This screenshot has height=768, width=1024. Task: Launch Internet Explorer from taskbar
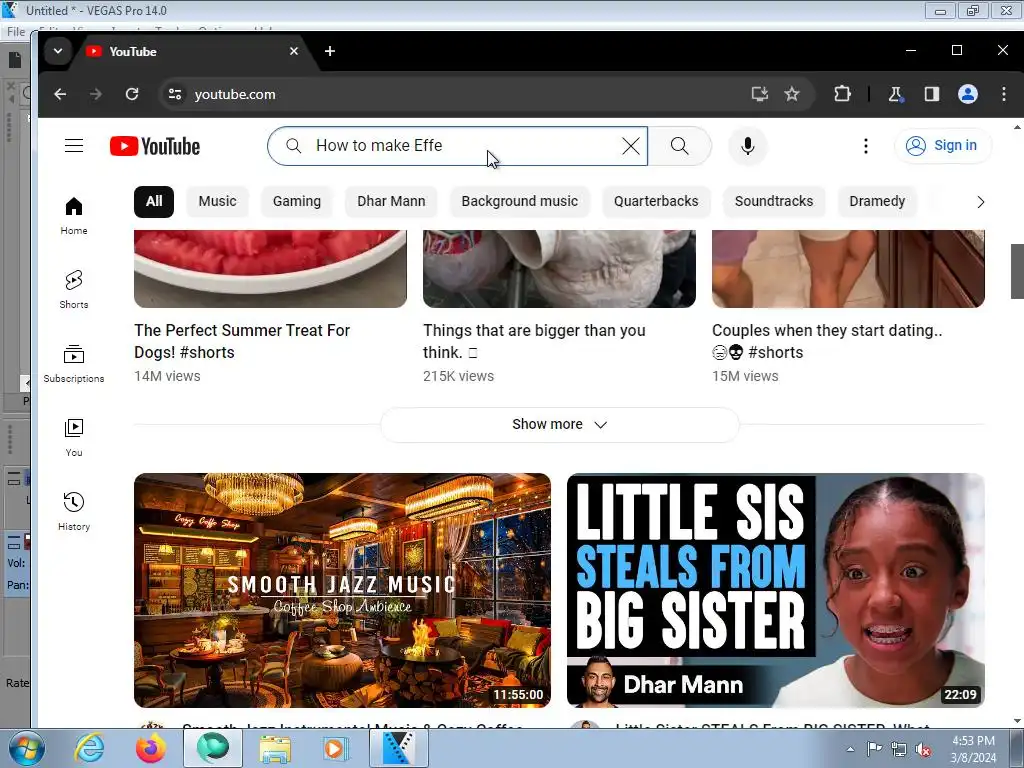click(89, 748)
